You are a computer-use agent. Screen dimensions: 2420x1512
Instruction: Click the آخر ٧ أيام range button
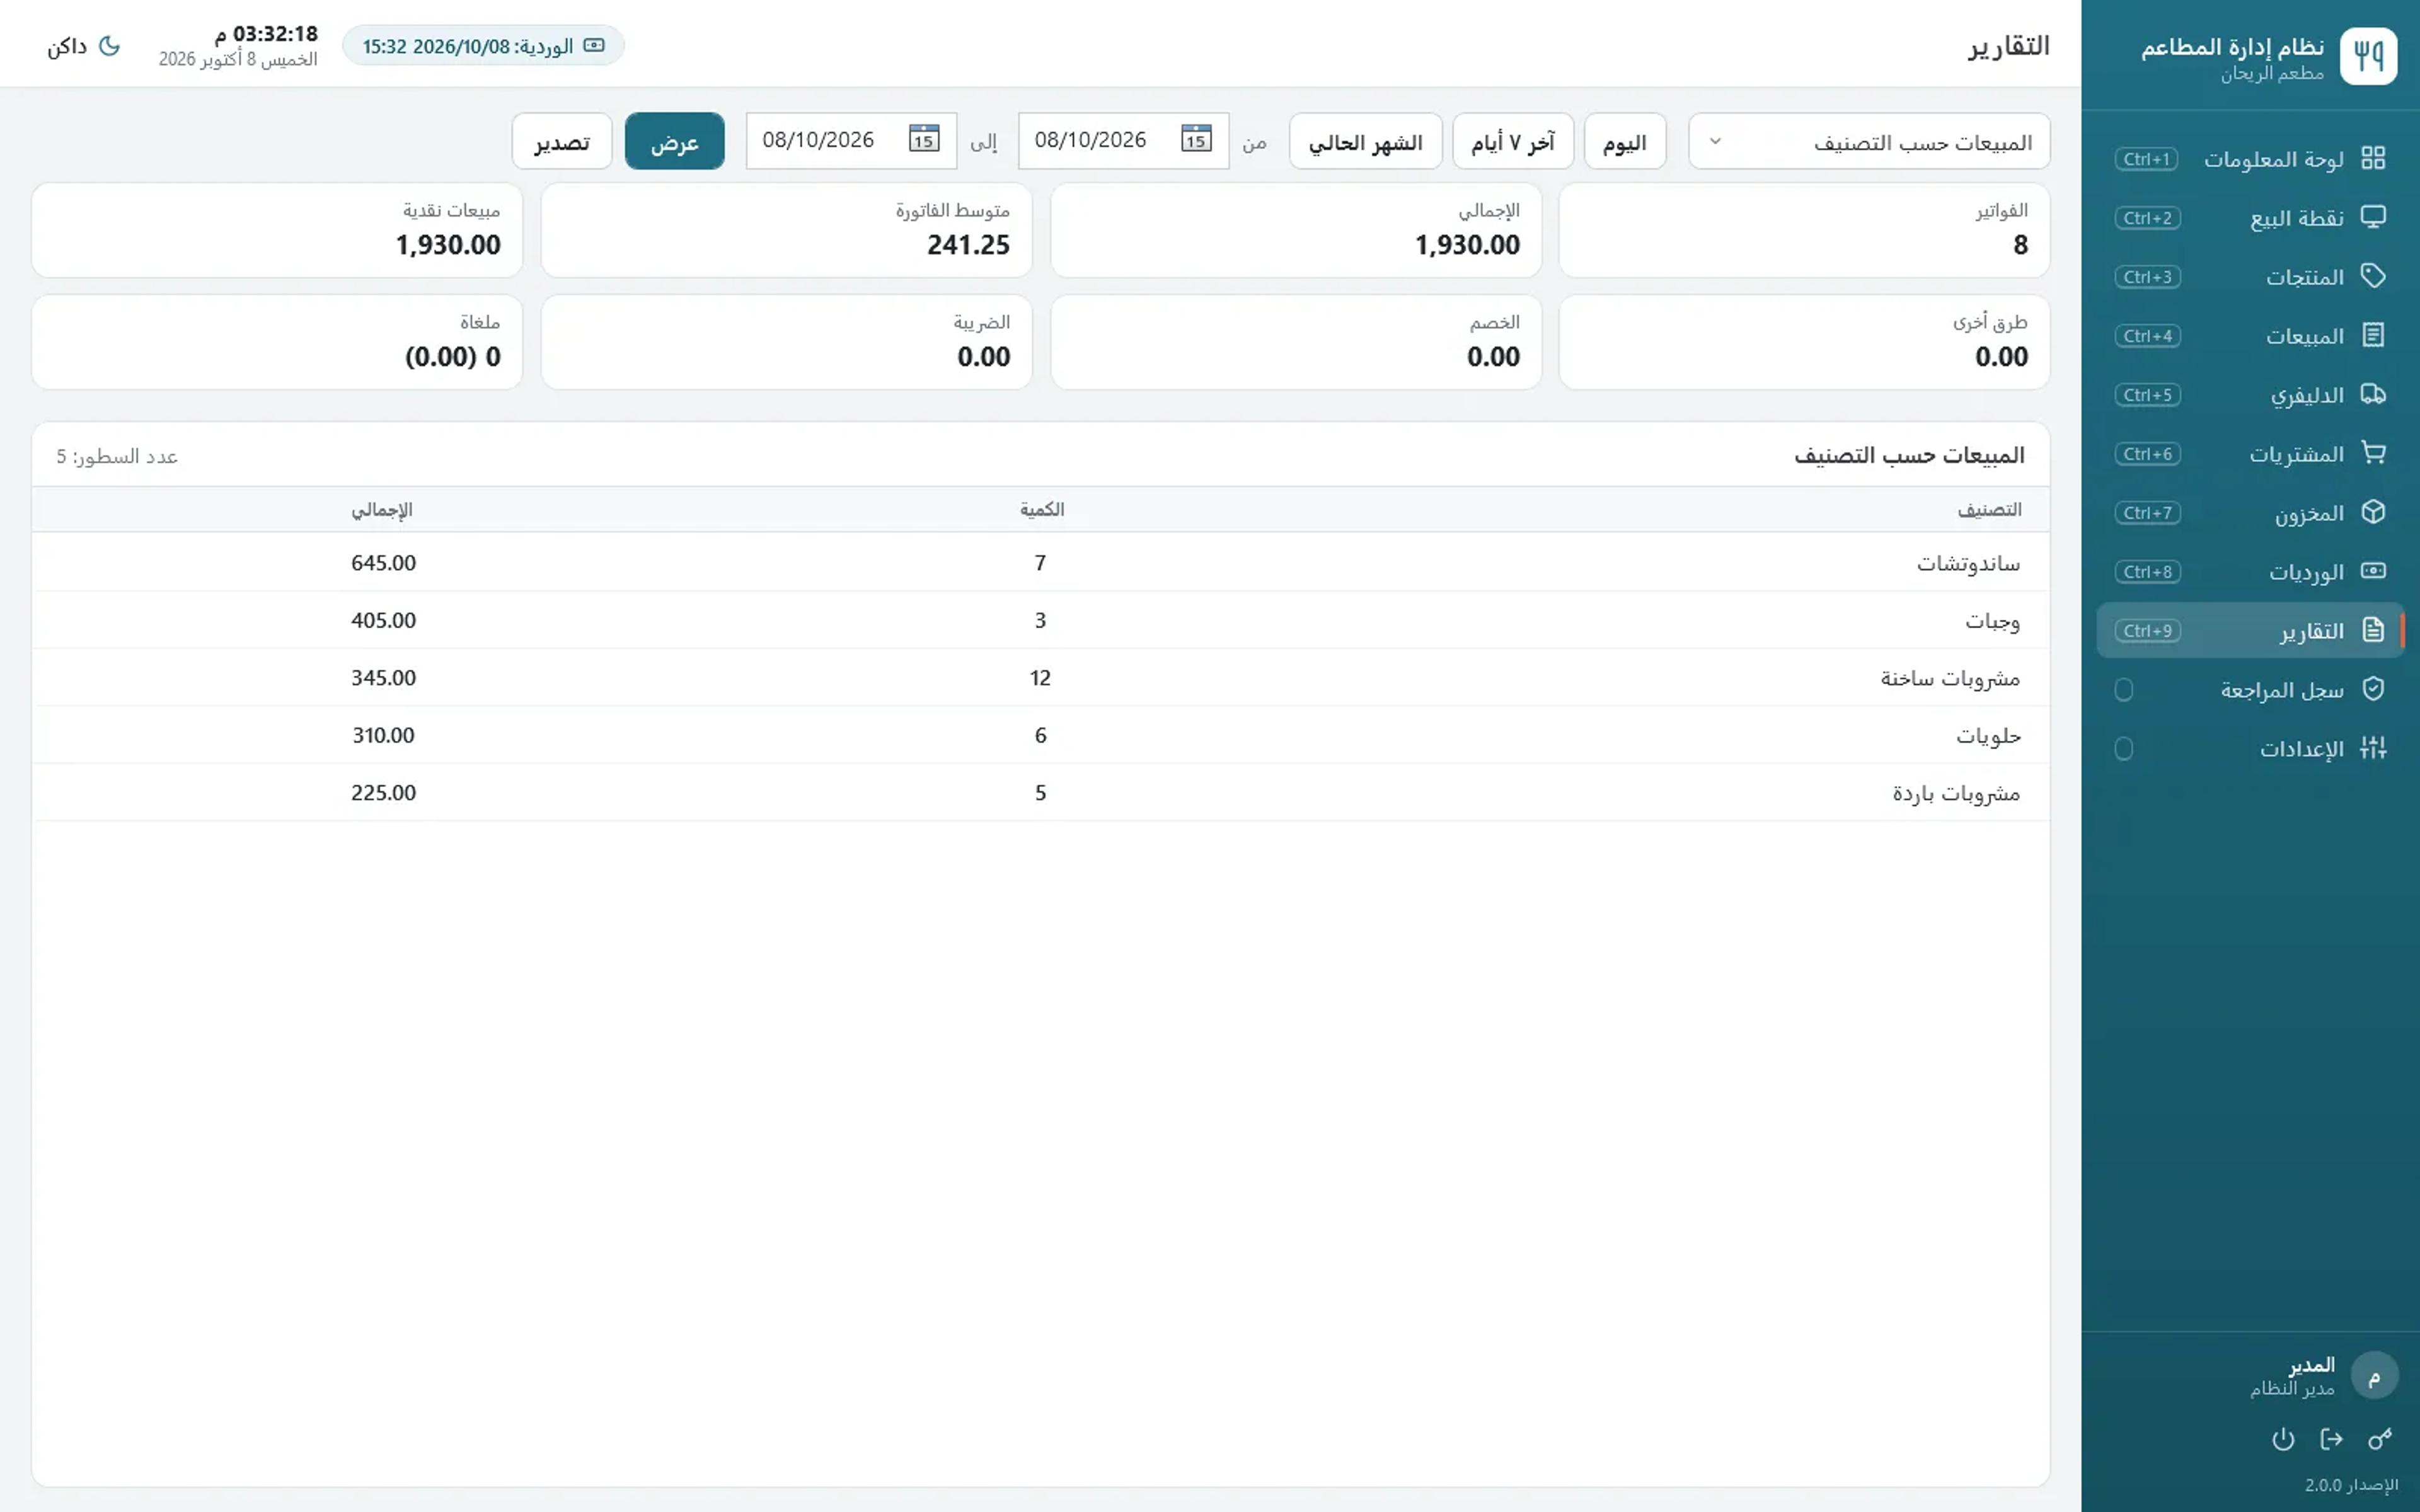point(1513,141)
